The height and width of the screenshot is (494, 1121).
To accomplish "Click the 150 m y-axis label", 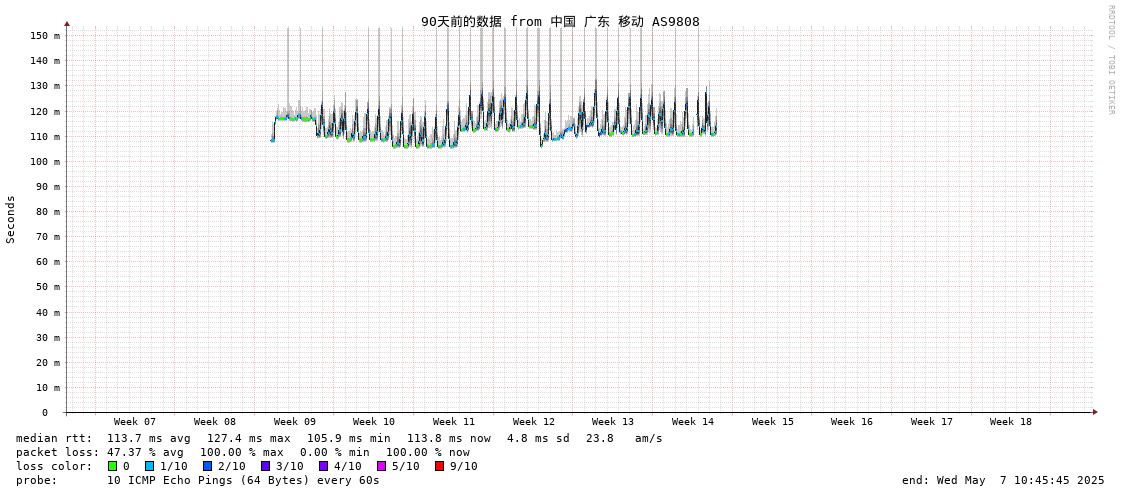I will pos(46,36).
